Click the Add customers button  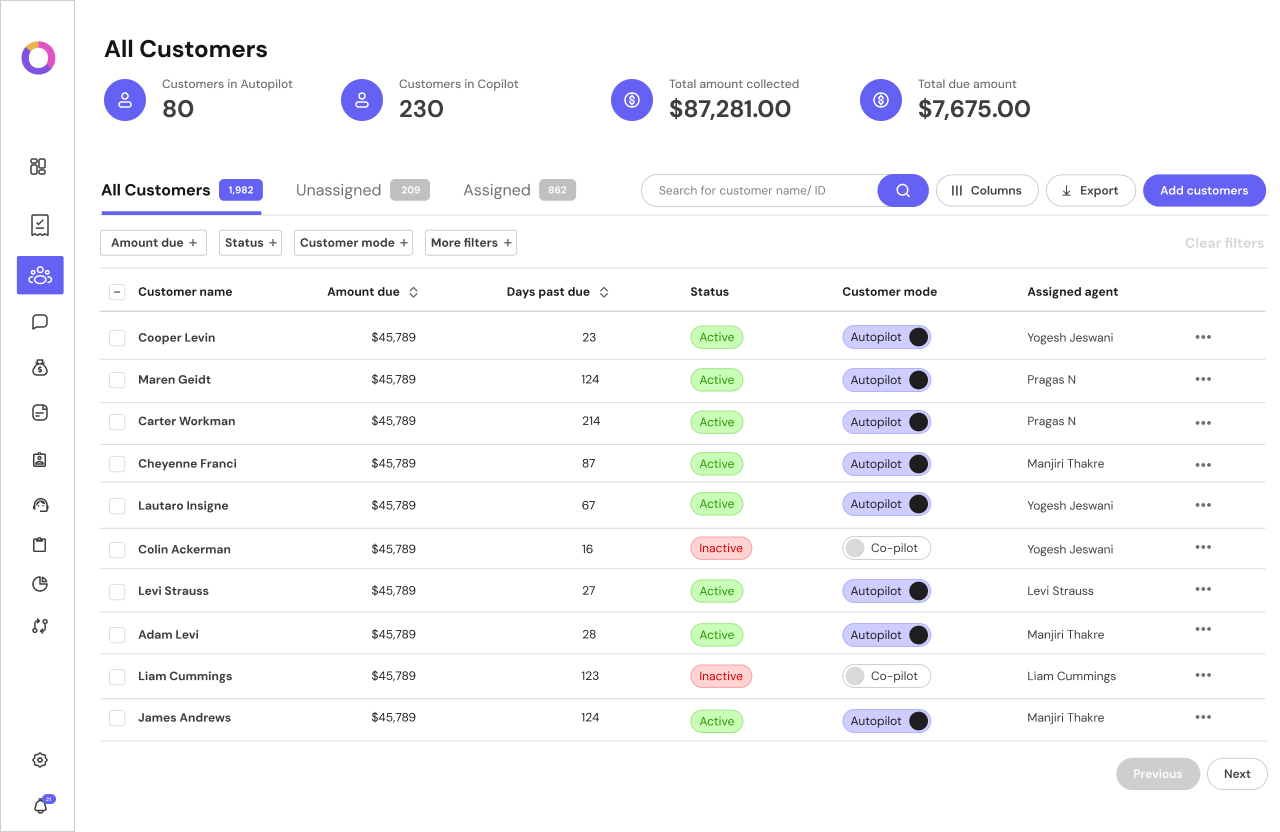1204,190
